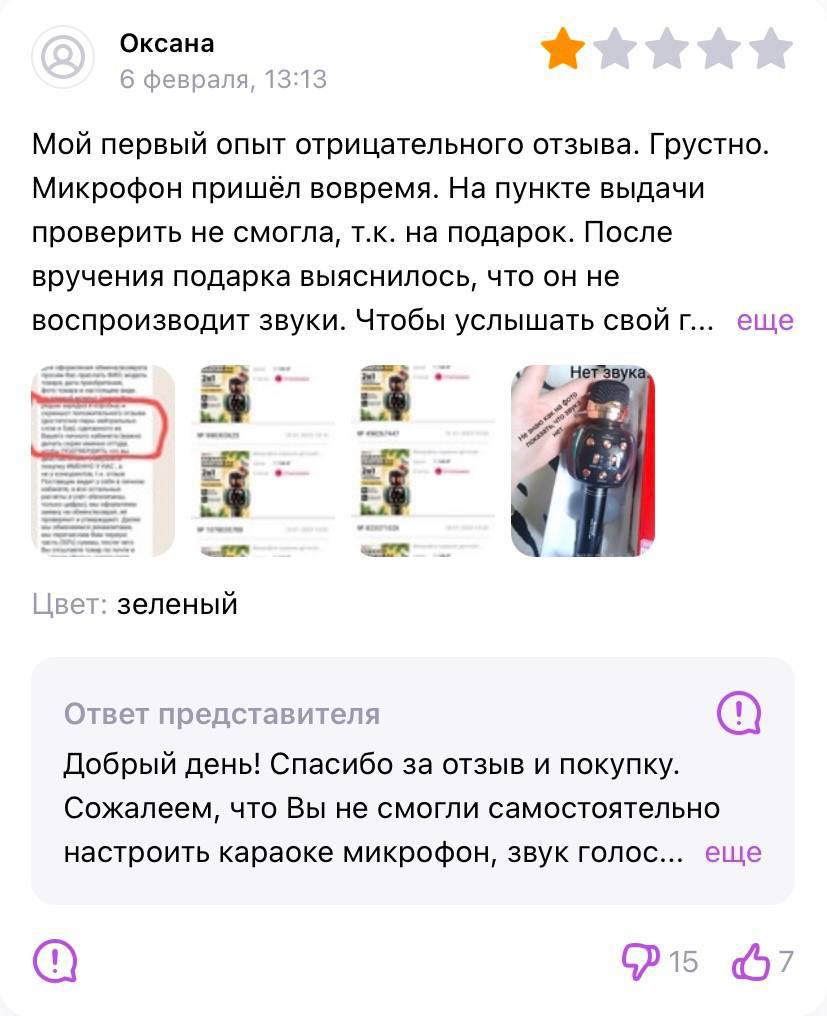Click the like count 7
The height and width of the screenshot is (1016, 827).
tap(786, 962)
